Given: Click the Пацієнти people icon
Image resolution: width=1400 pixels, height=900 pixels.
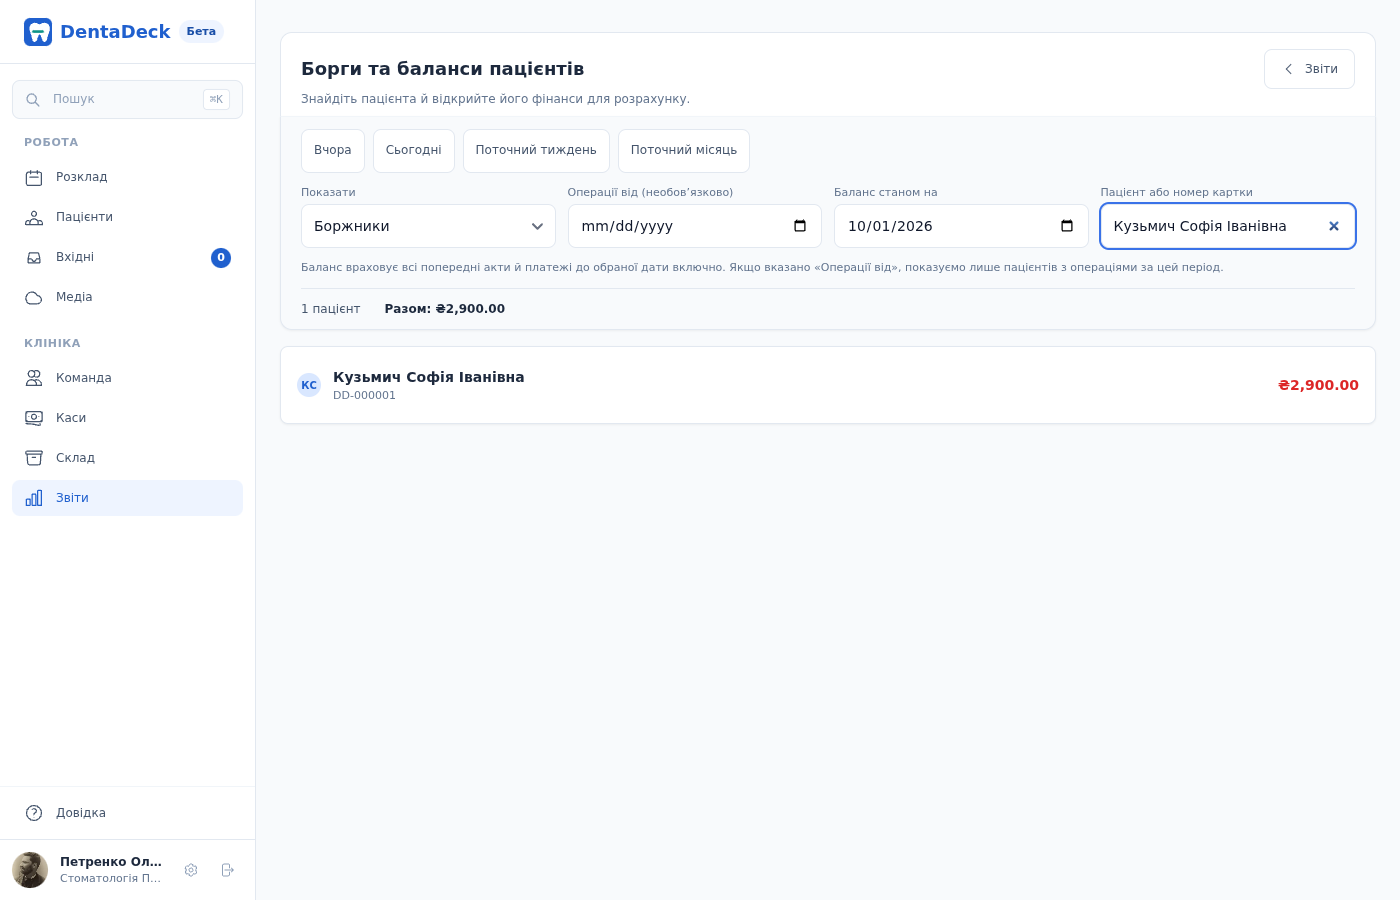Looking at the screenshot, I should (34, 218).
